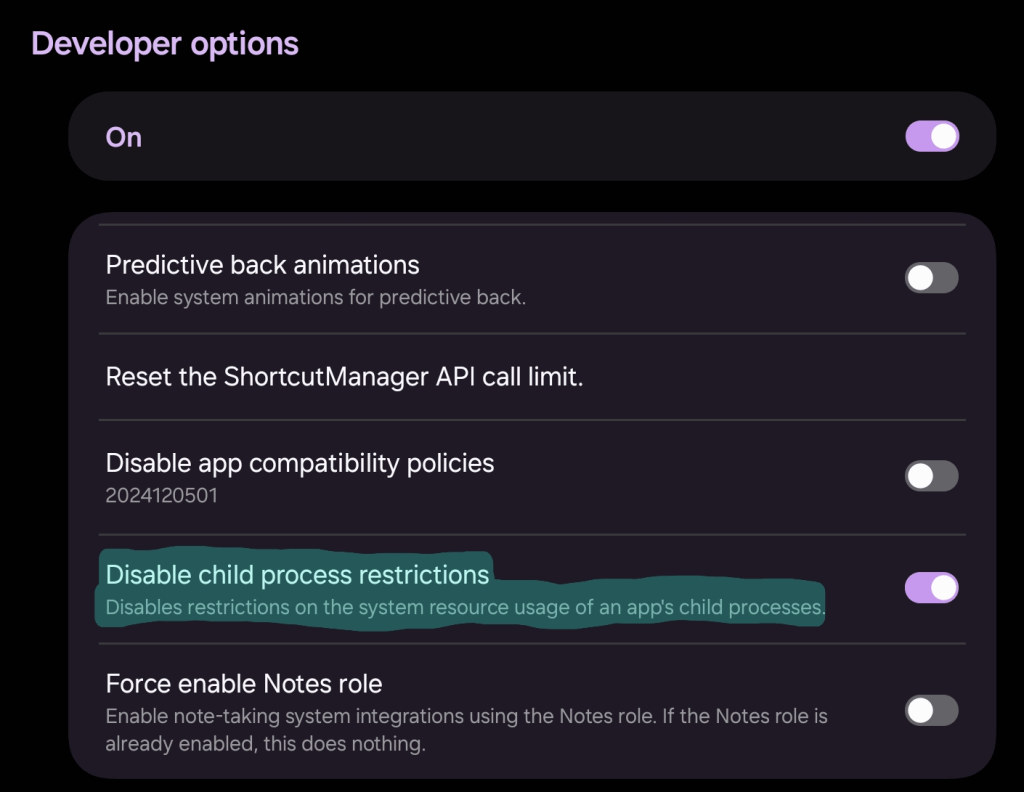Image resolution: width=1024 pixels, height=792 pixels.
Task: Tap the Disable app compatibility policies title
Action: pos(300,463)
